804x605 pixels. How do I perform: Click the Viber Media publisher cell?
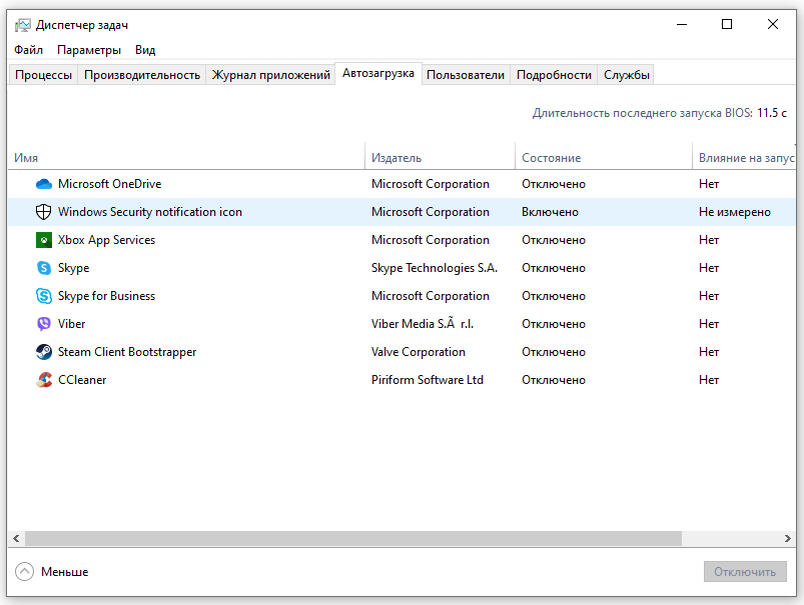click(x=423, y=324)
